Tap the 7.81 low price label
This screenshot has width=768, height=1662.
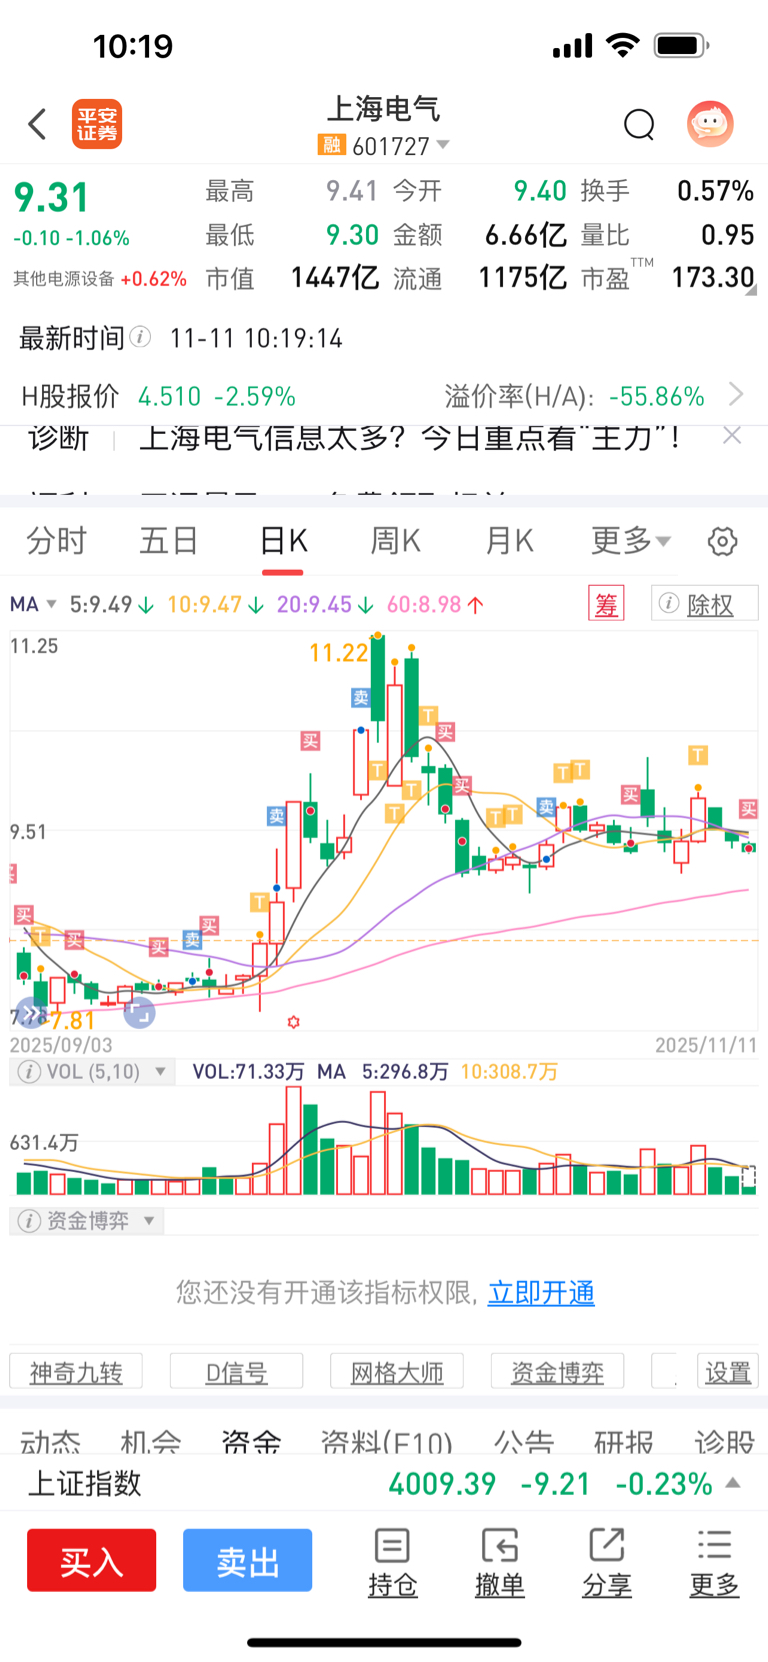(72, 1021)
